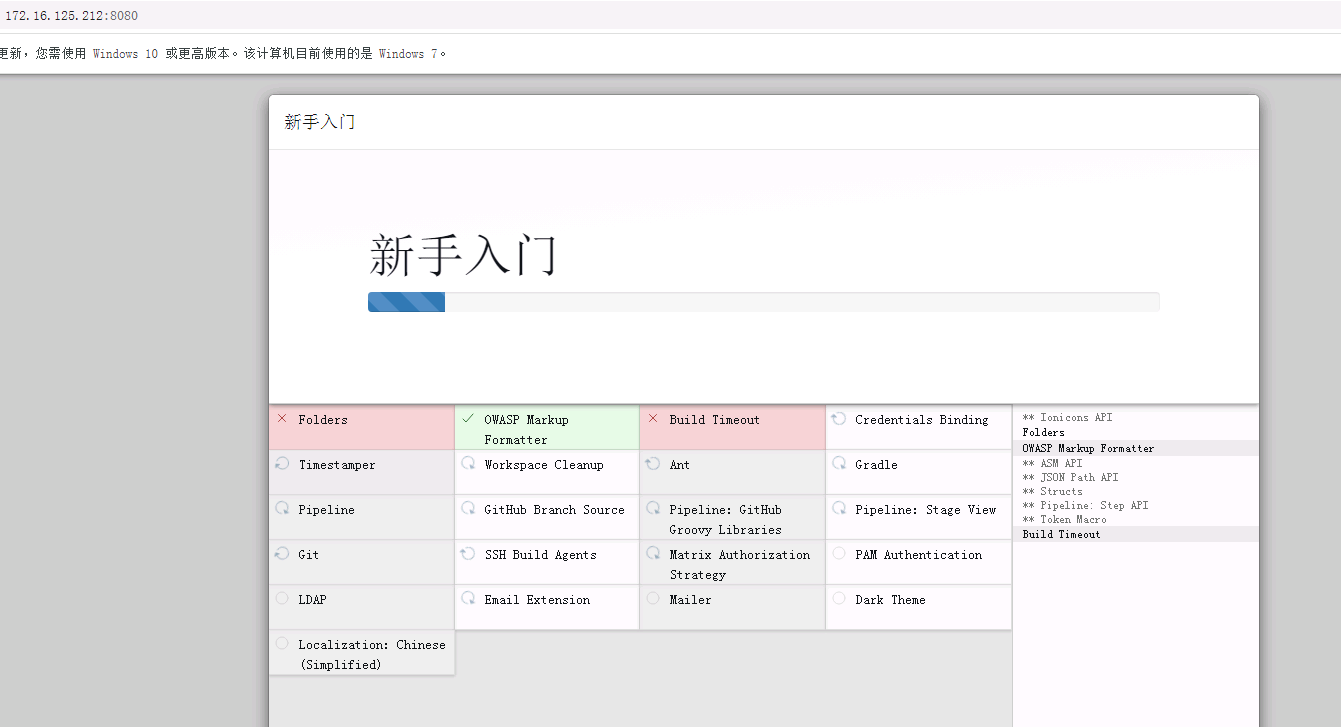This screenshot has width=1341, height=727.
Task: Click the Windows 10 update notice bar
Action: 670,54
